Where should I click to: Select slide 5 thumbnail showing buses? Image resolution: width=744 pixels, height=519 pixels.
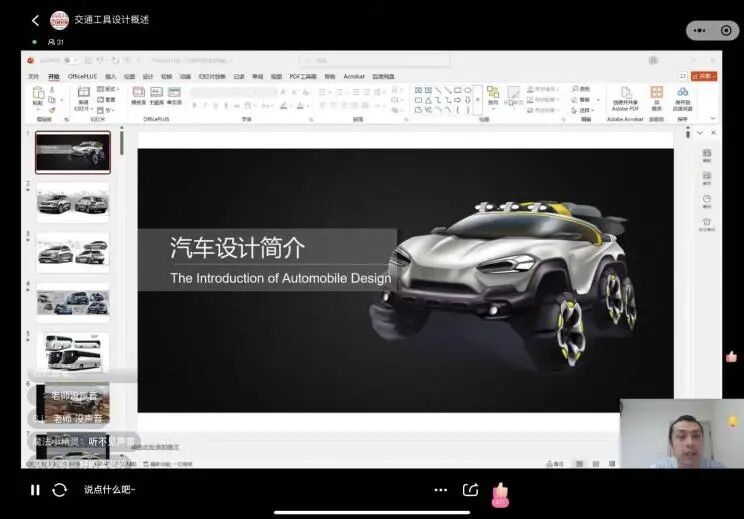pyautogui.click(x=73, y=352)
